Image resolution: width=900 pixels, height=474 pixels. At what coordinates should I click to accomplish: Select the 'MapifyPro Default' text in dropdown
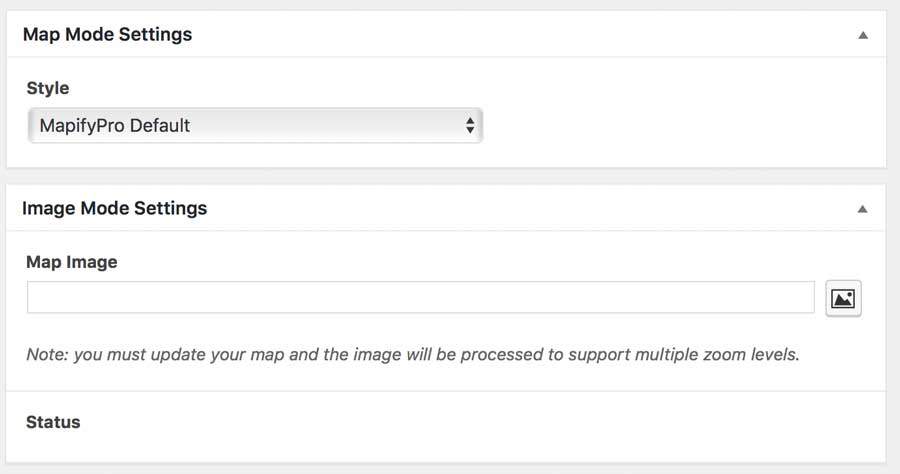pos(114,126)
